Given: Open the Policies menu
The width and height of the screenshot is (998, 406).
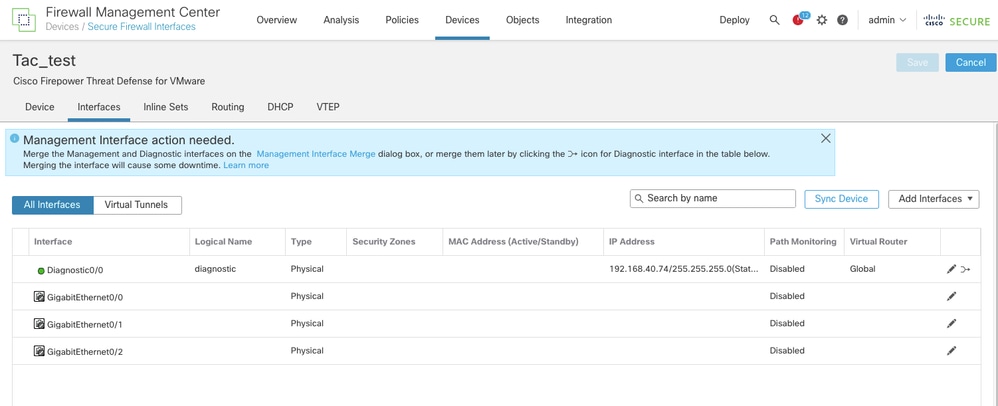Looking at the screenshot, I should (402, 20).
